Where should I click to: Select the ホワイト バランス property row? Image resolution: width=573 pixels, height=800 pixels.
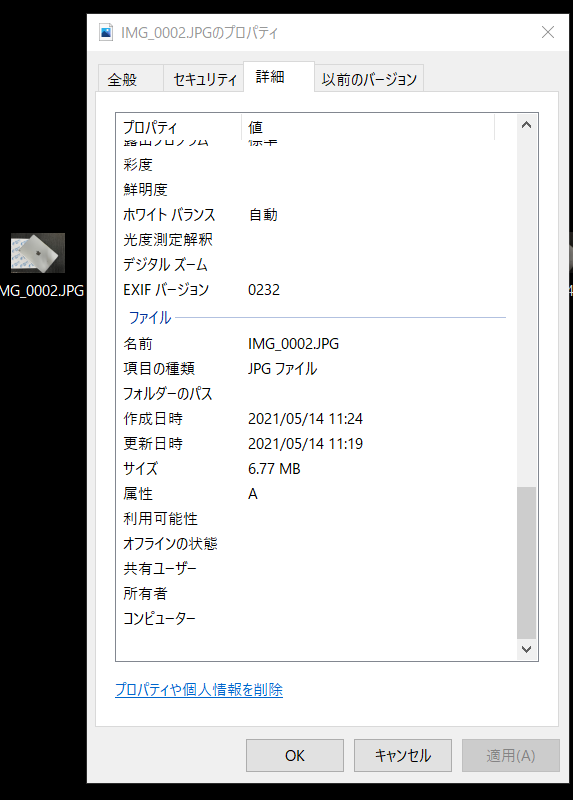tap(316, 215)
